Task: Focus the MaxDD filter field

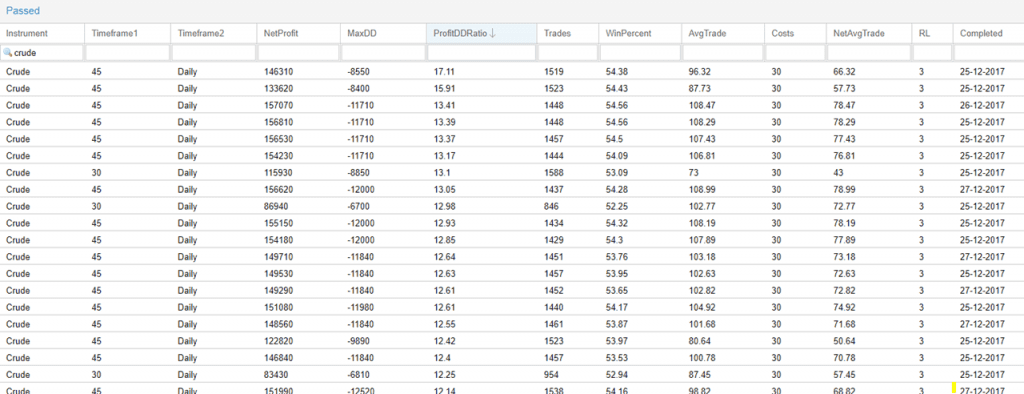Action: [383, 53]
